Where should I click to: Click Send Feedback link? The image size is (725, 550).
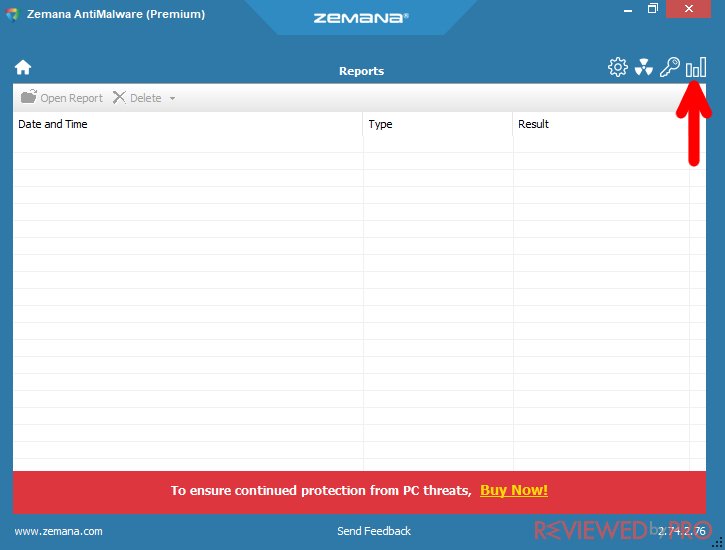tap(374, 531)
